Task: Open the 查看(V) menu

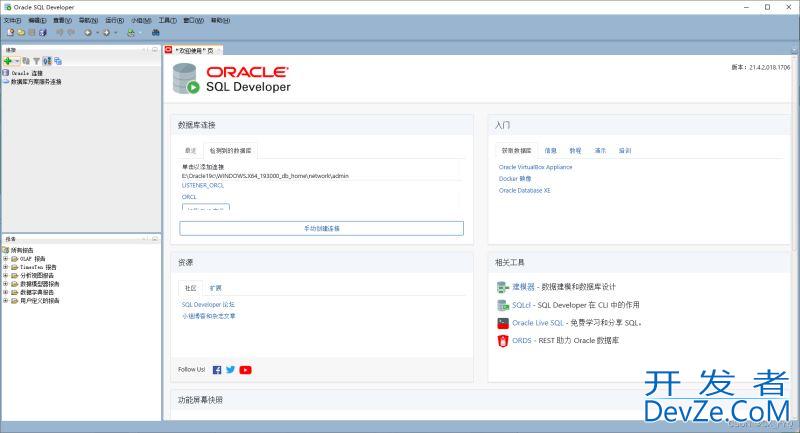Action: 62,20
